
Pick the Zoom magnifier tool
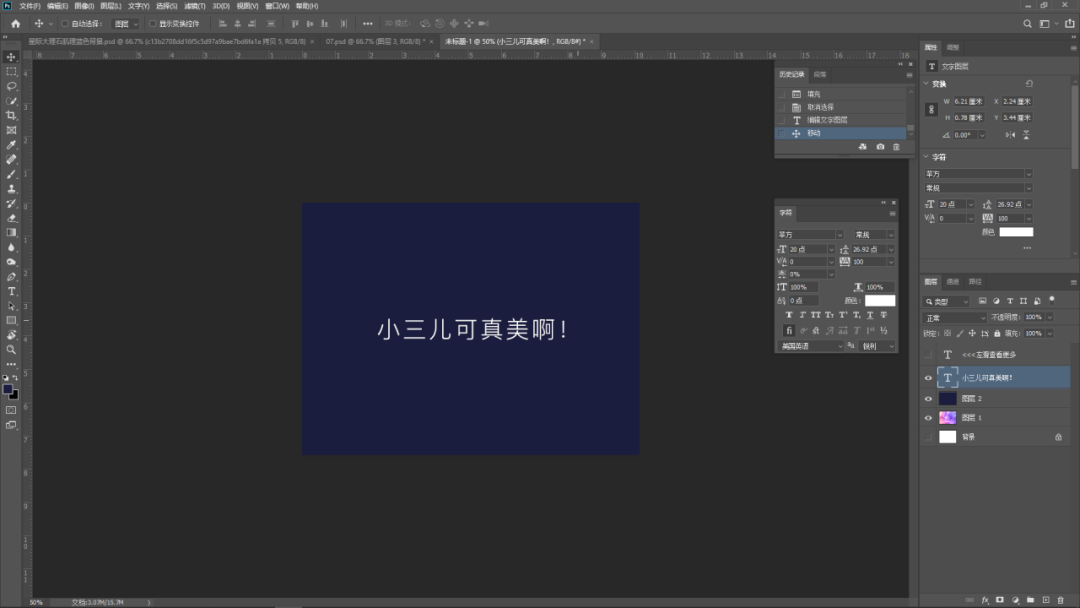12,349
